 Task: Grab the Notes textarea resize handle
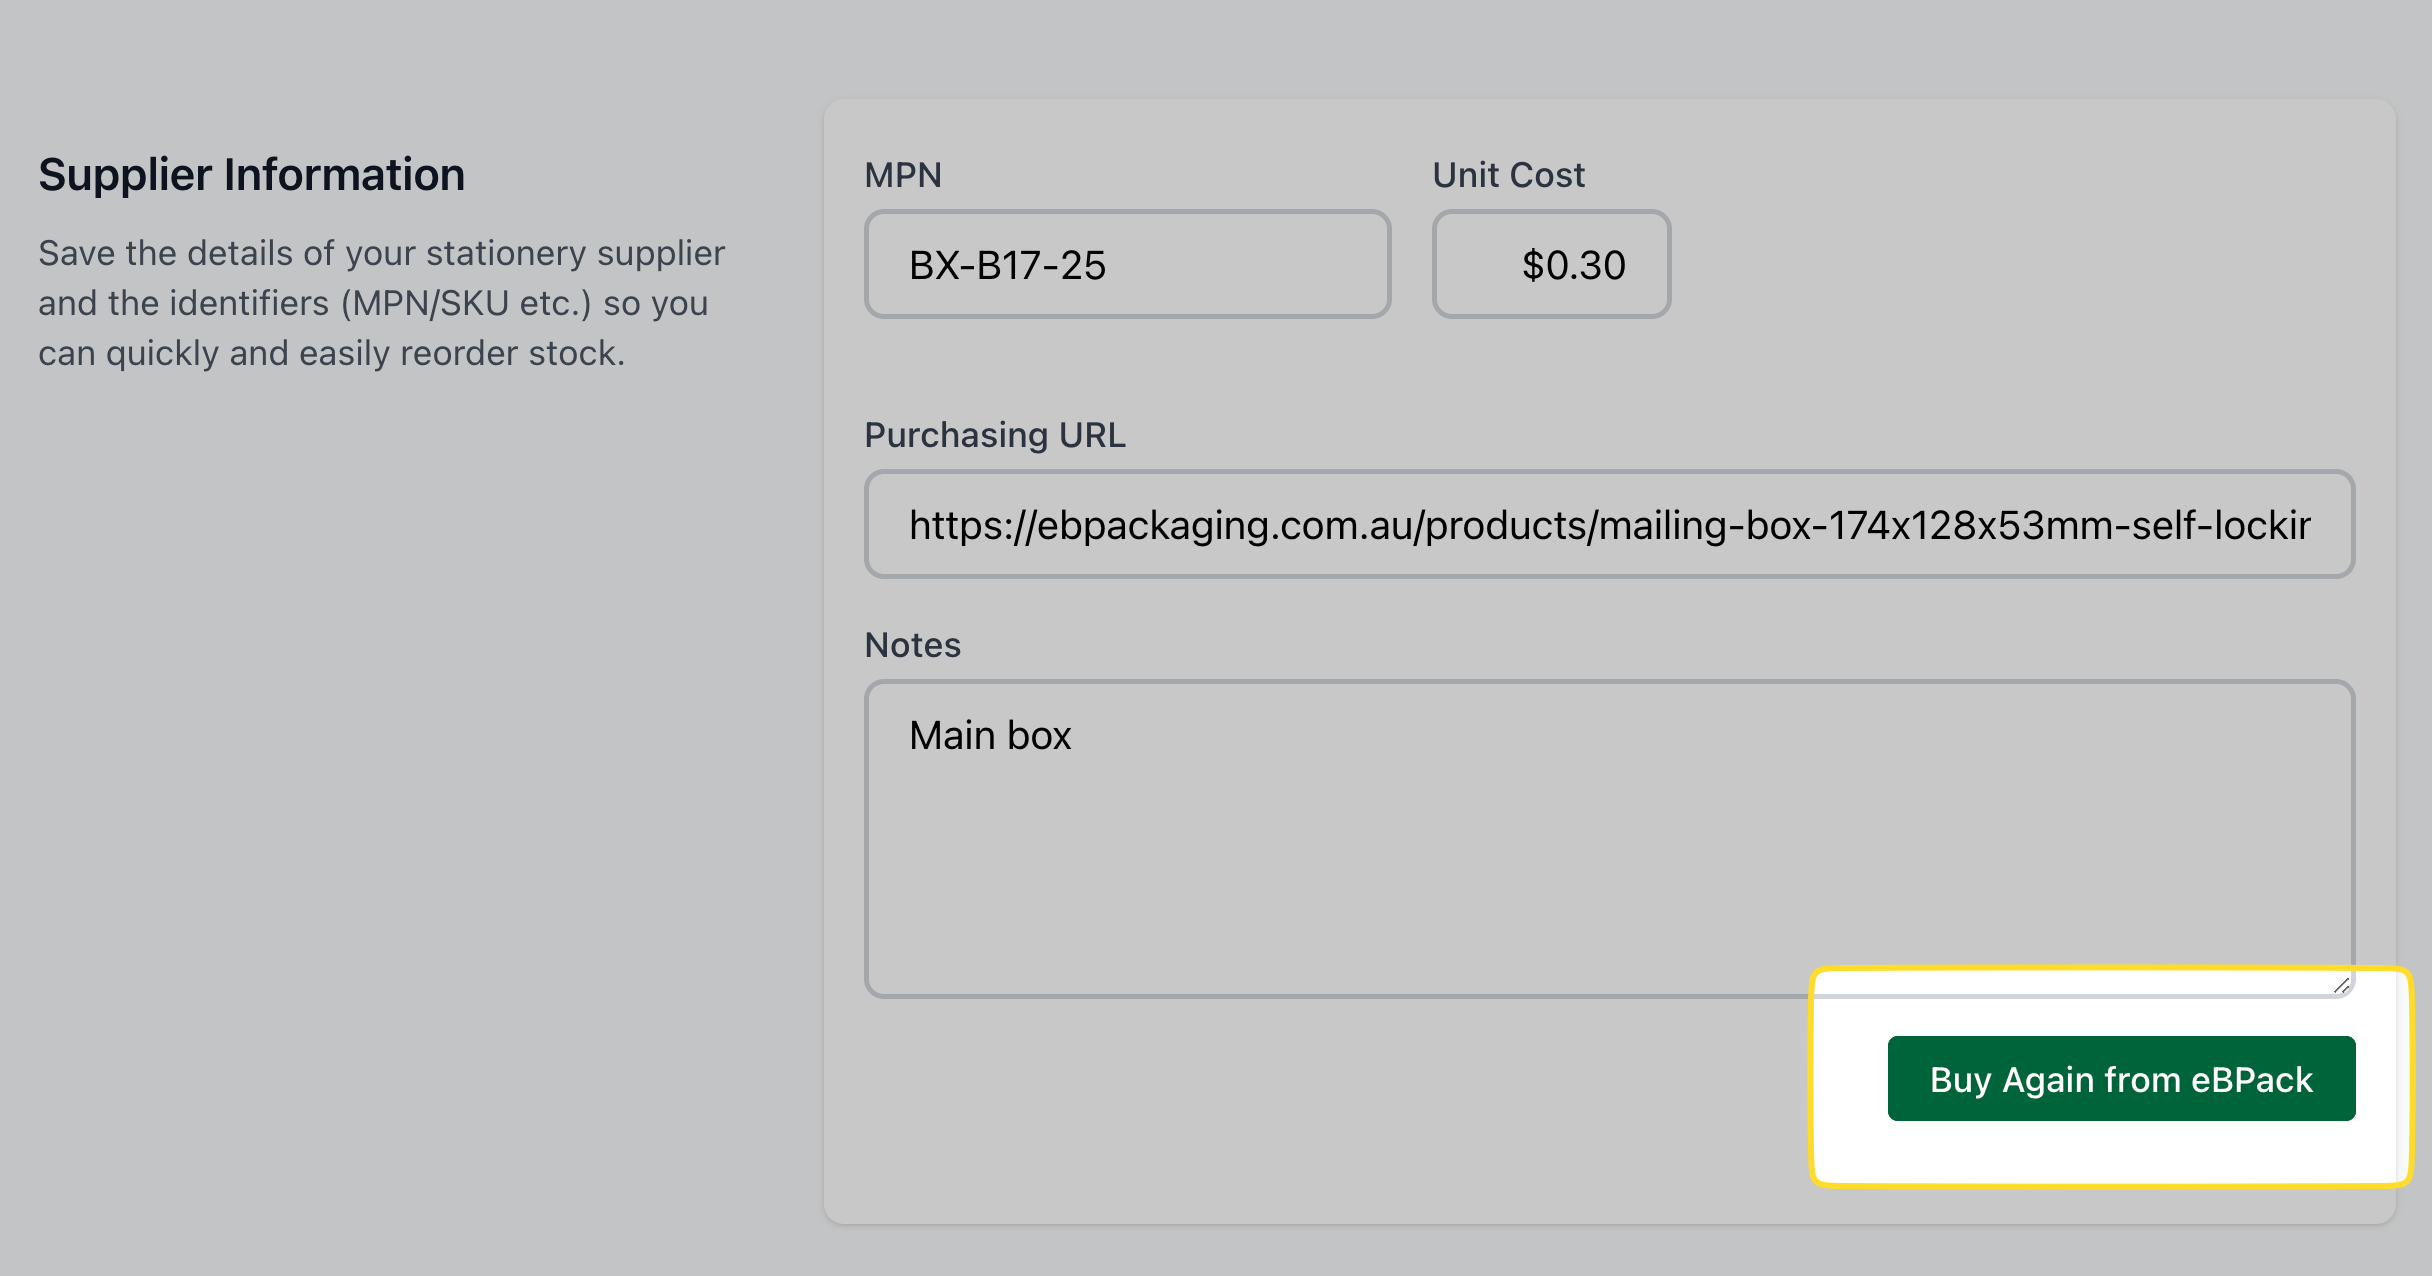click(2341, 986)
